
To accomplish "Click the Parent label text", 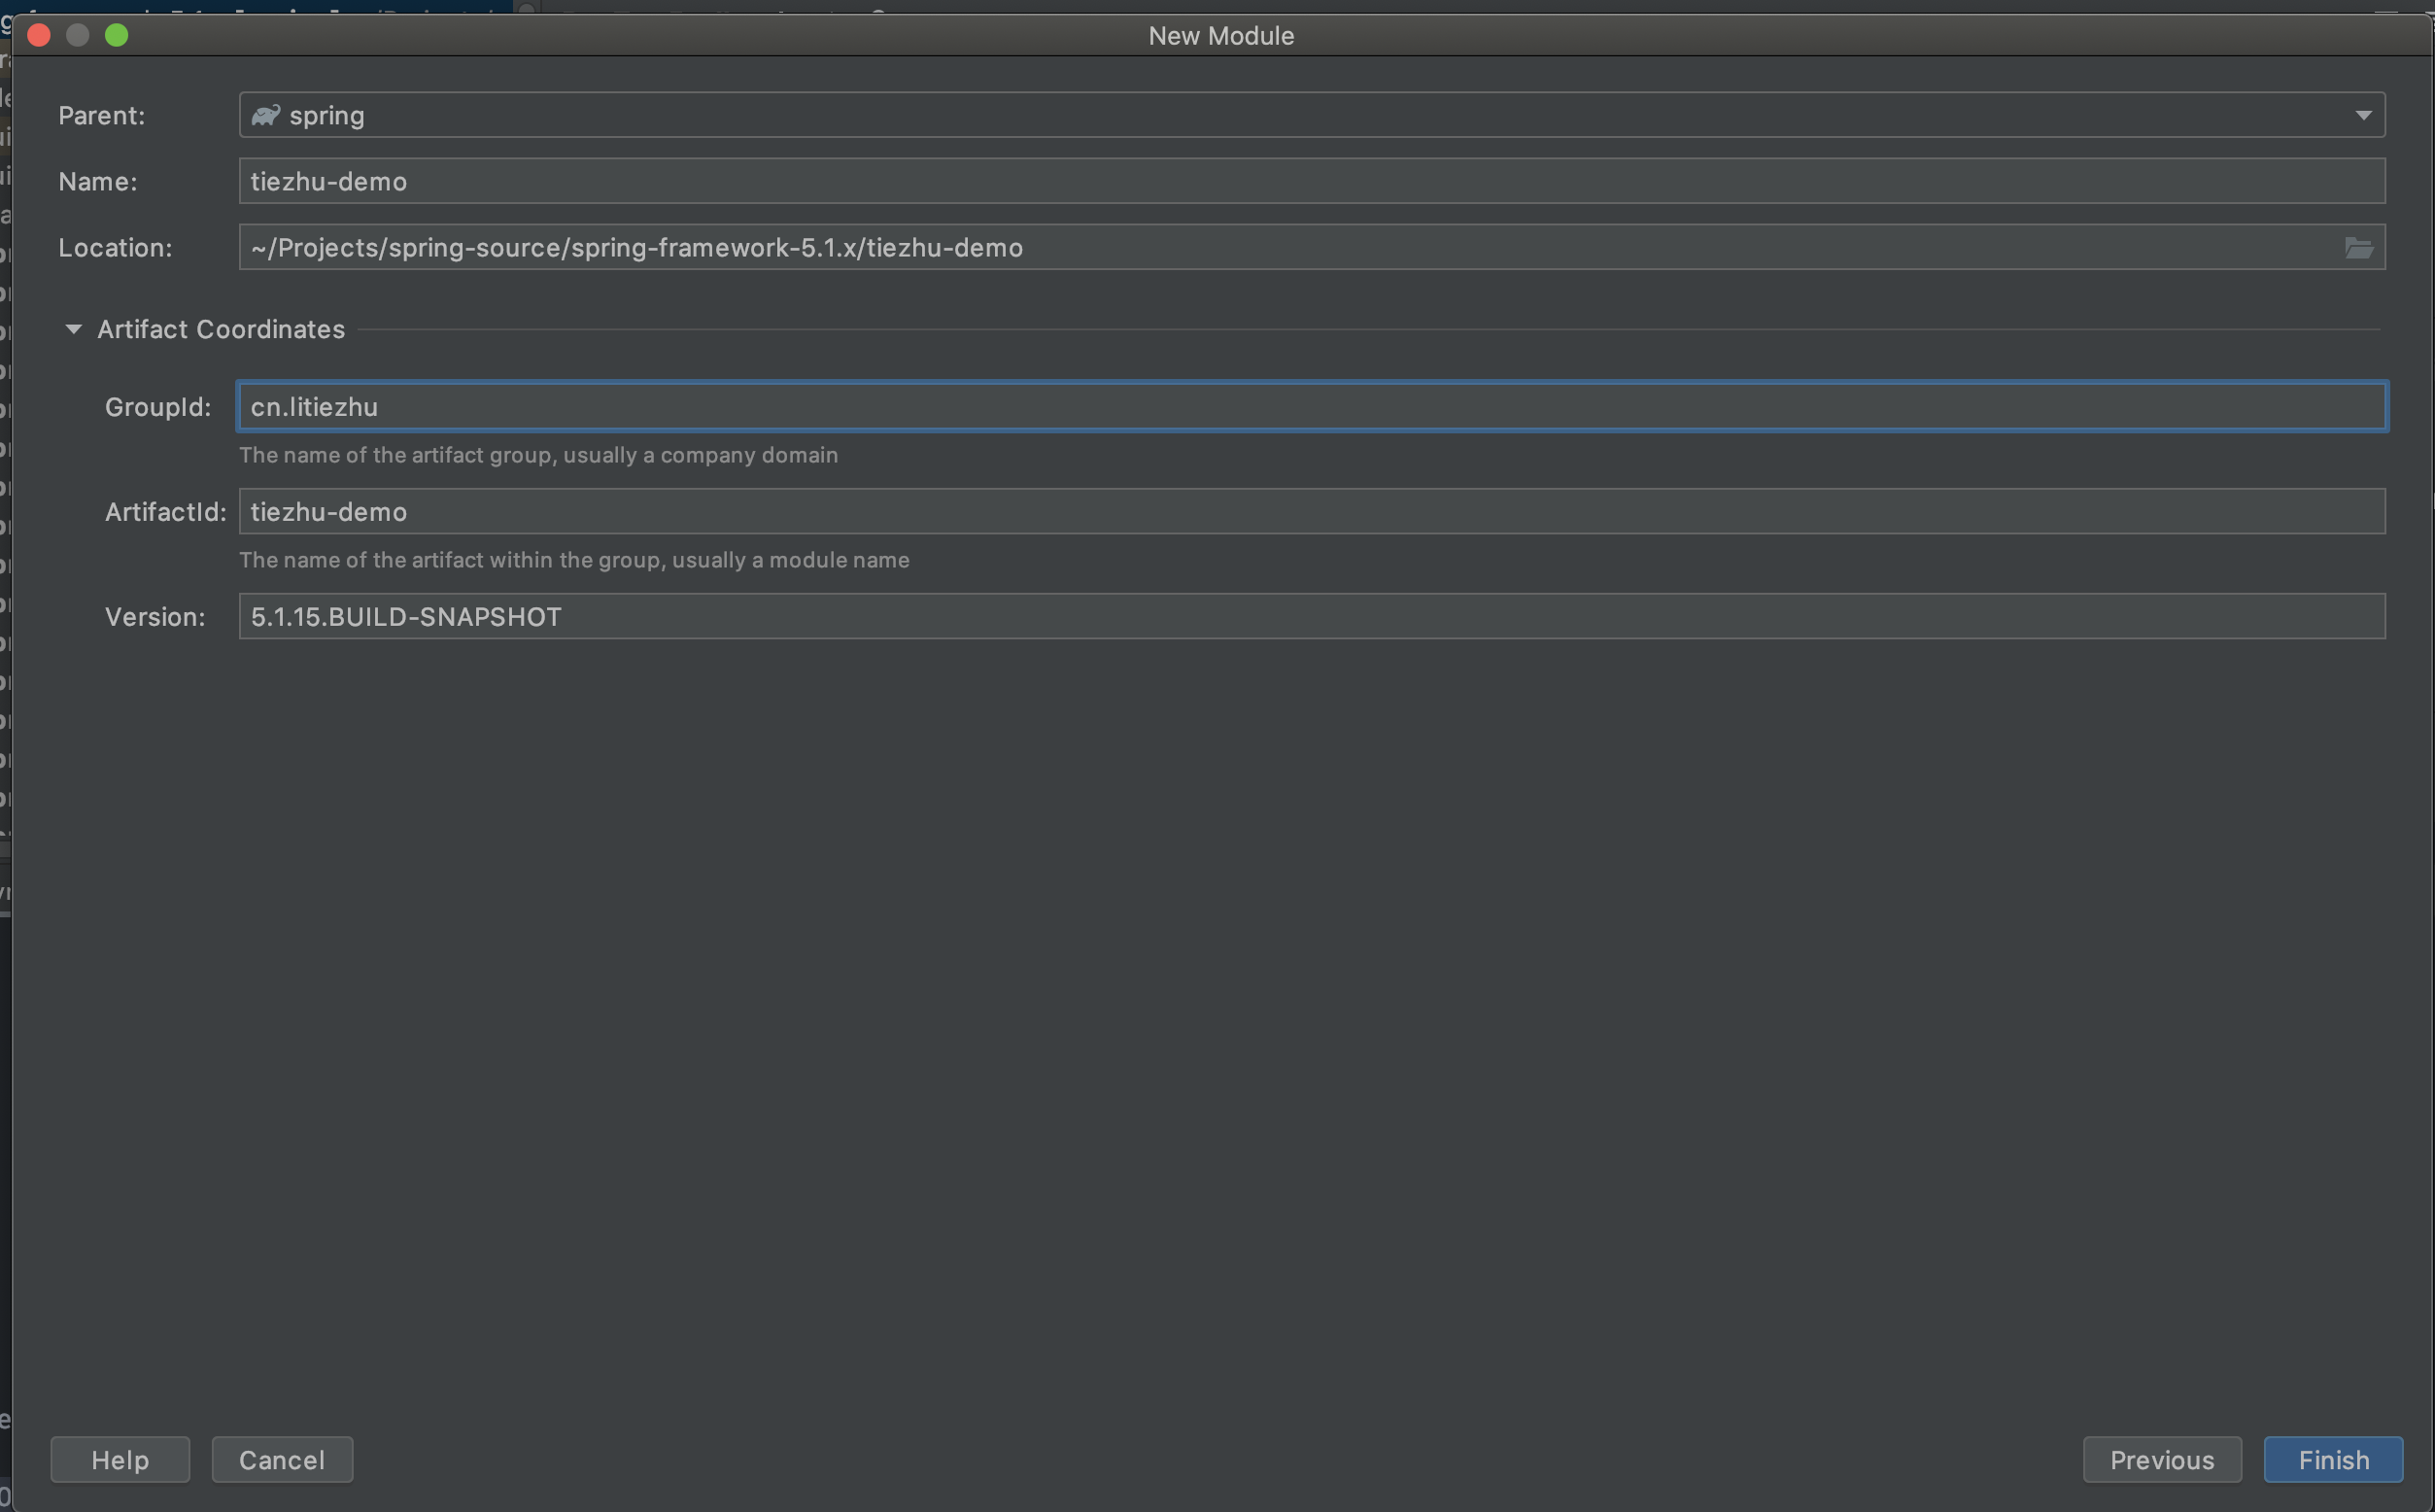I will (x=101, y=116).
